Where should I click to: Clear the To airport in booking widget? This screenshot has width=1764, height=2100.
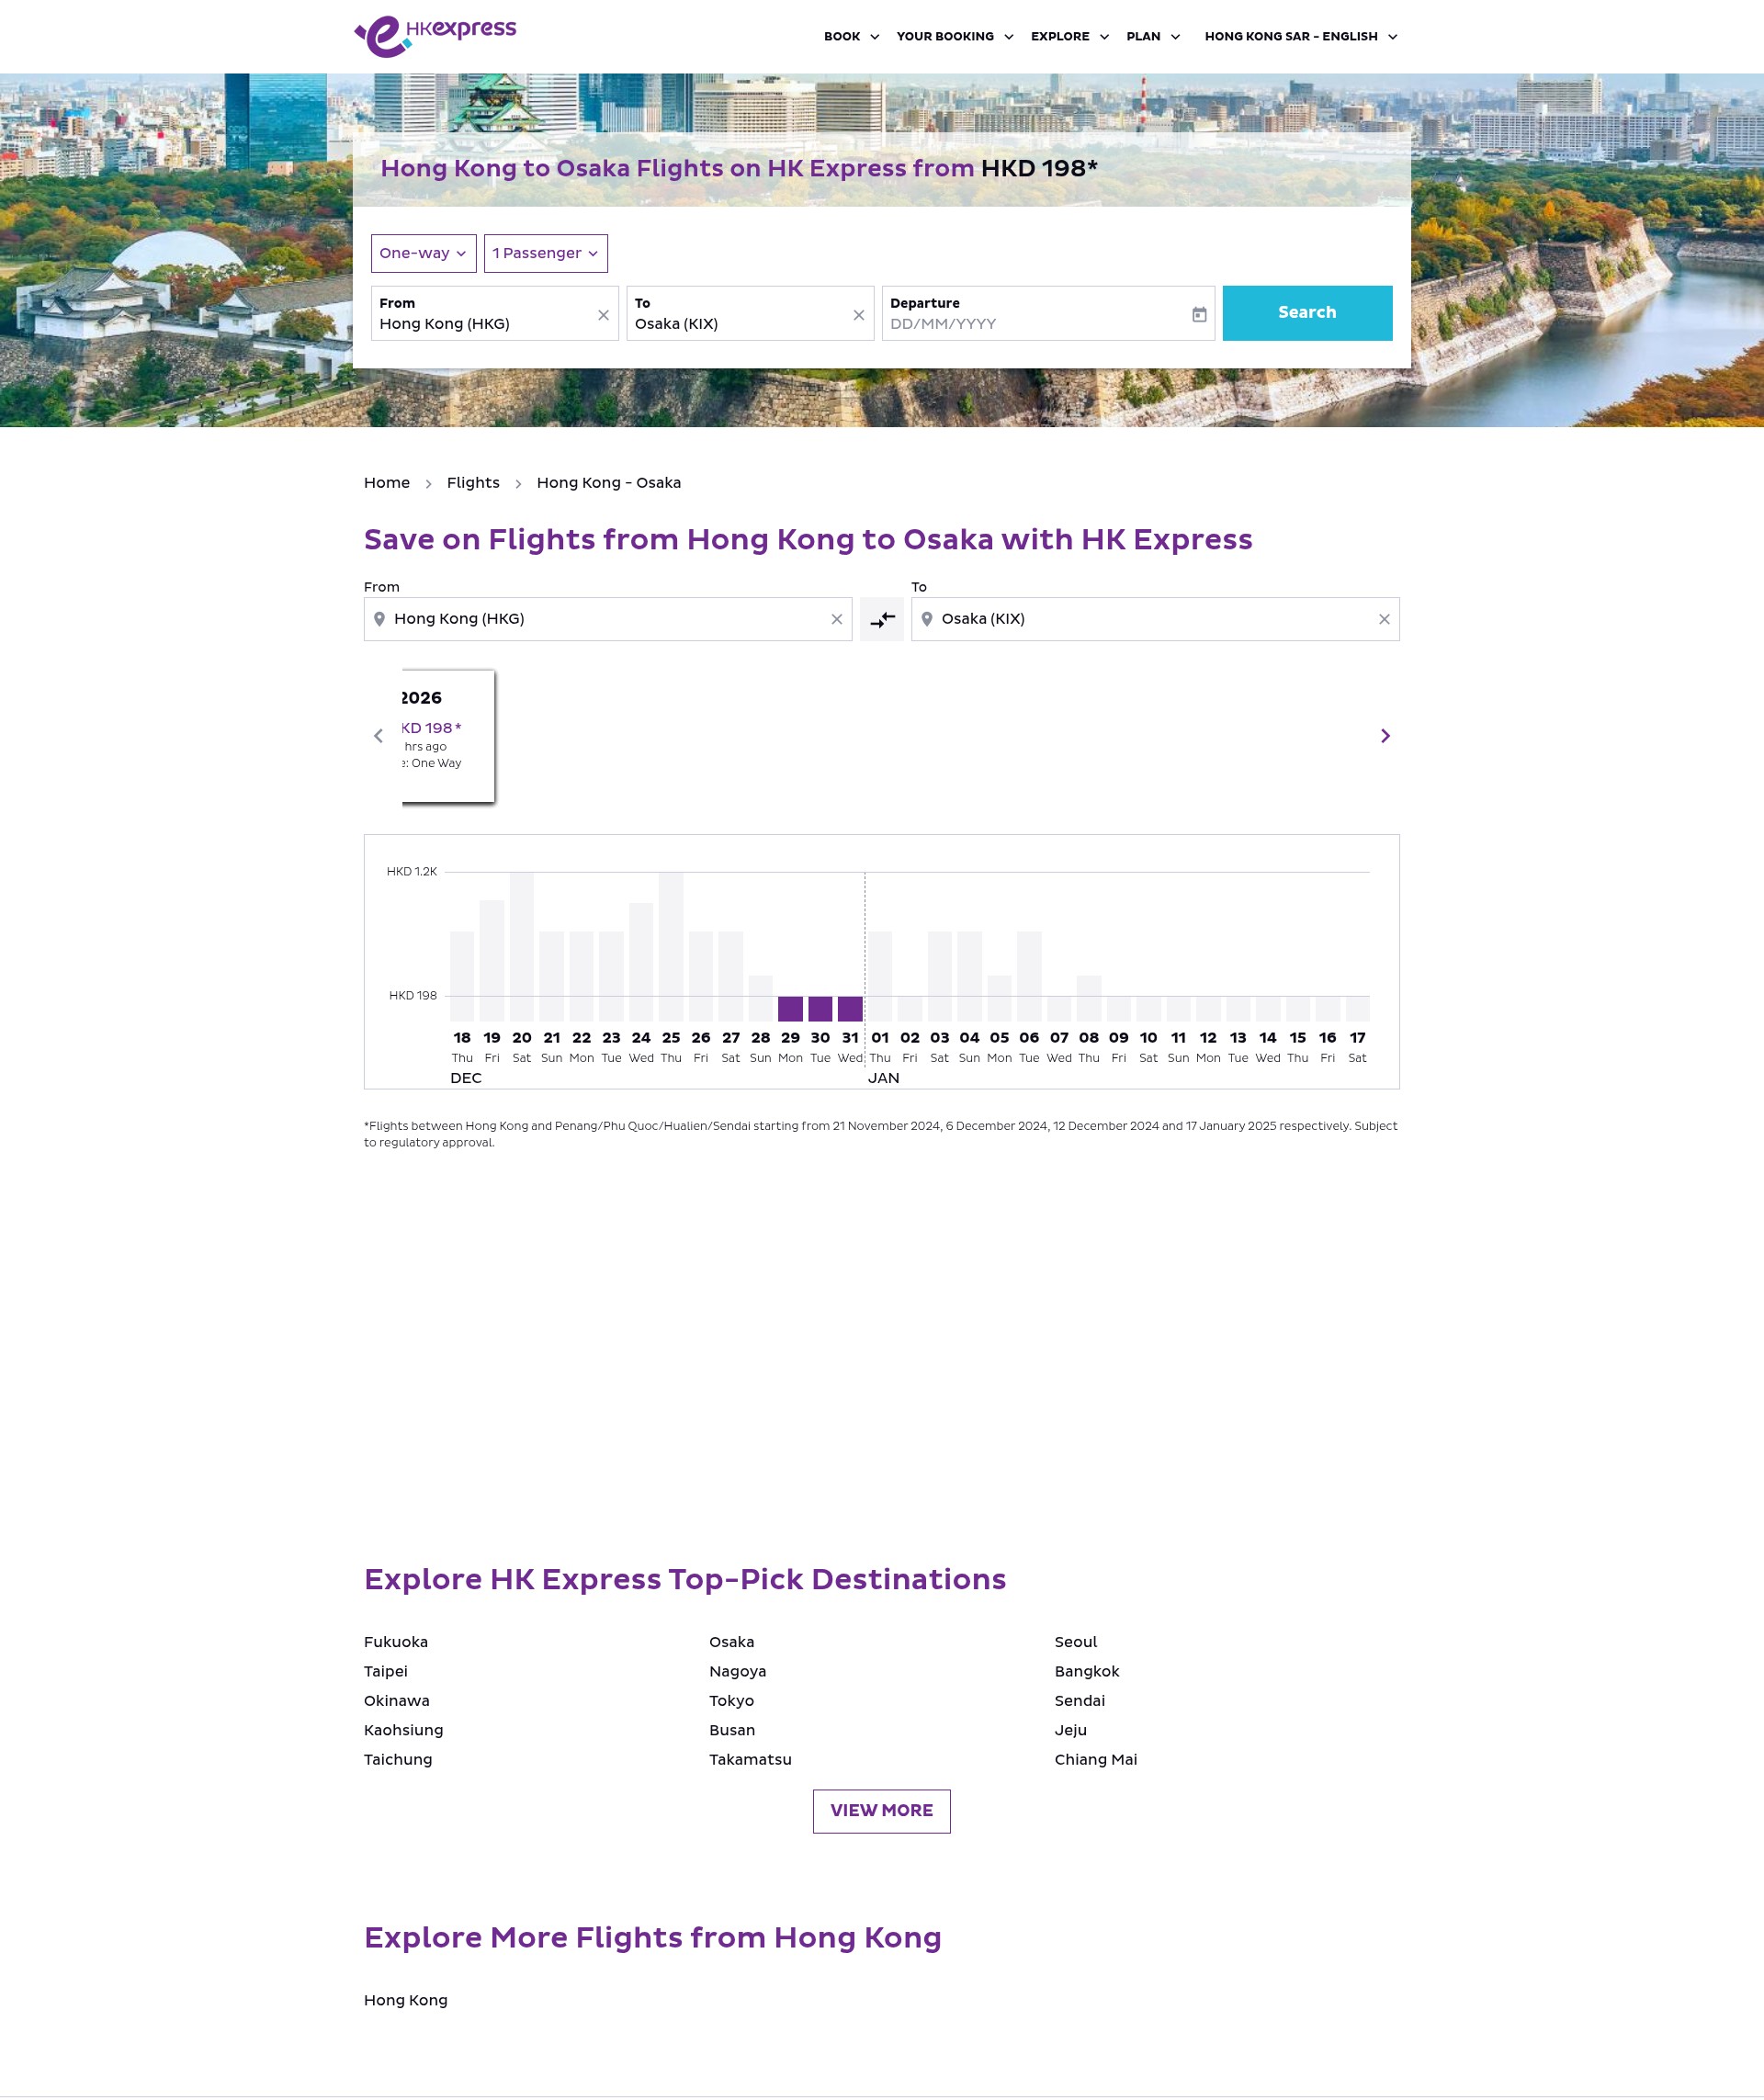(x=858, y=315)
